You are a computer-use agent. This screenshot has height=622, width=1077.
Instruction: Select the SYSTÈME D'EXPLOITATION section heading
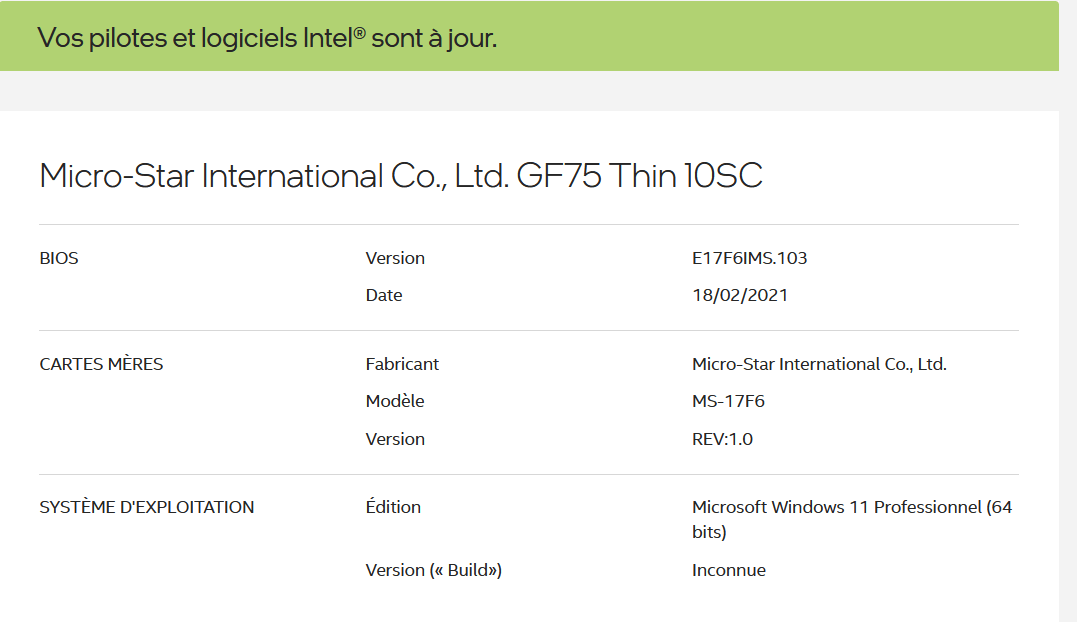coord(147,507)
